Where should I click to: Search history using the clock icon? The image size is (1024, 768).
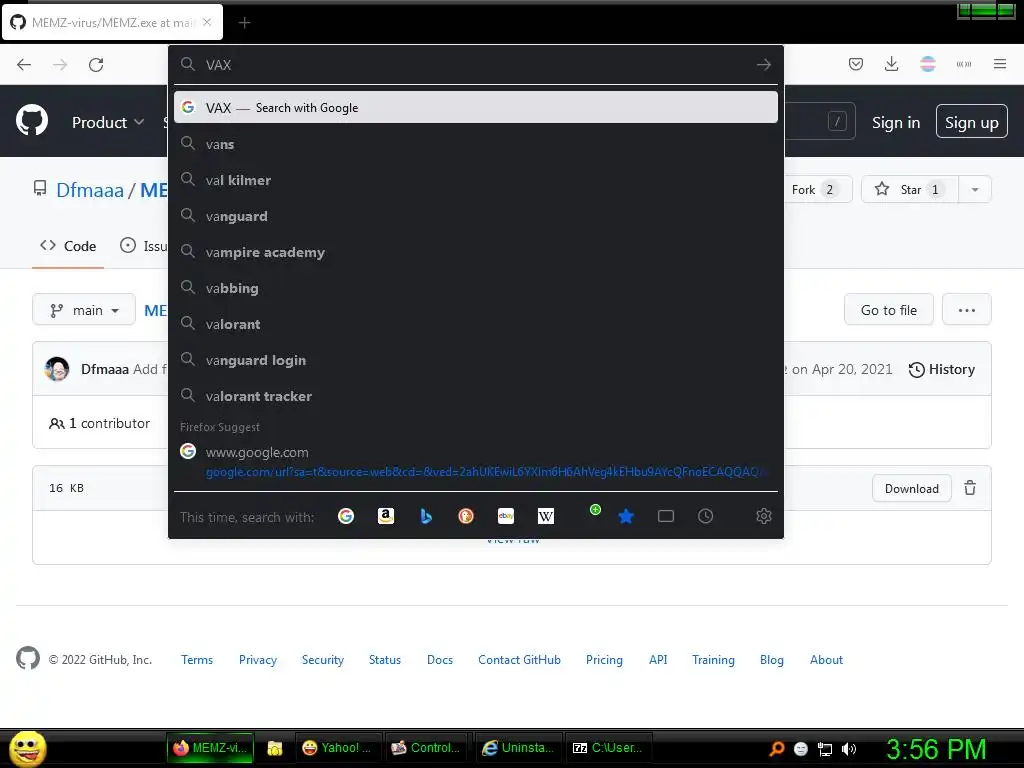pos(705,516)
